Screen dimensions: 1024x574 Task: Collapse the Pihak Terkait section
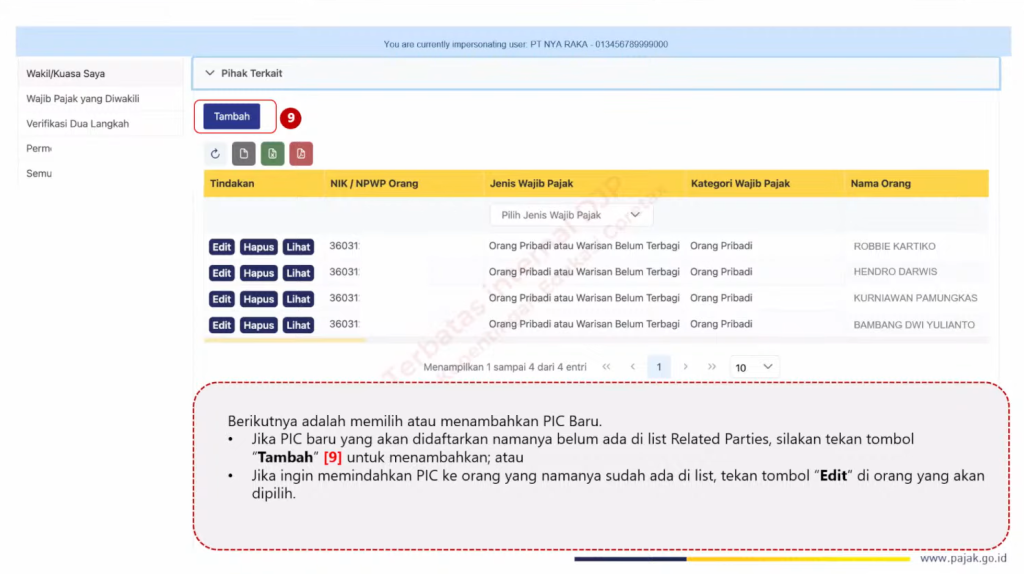210,73
